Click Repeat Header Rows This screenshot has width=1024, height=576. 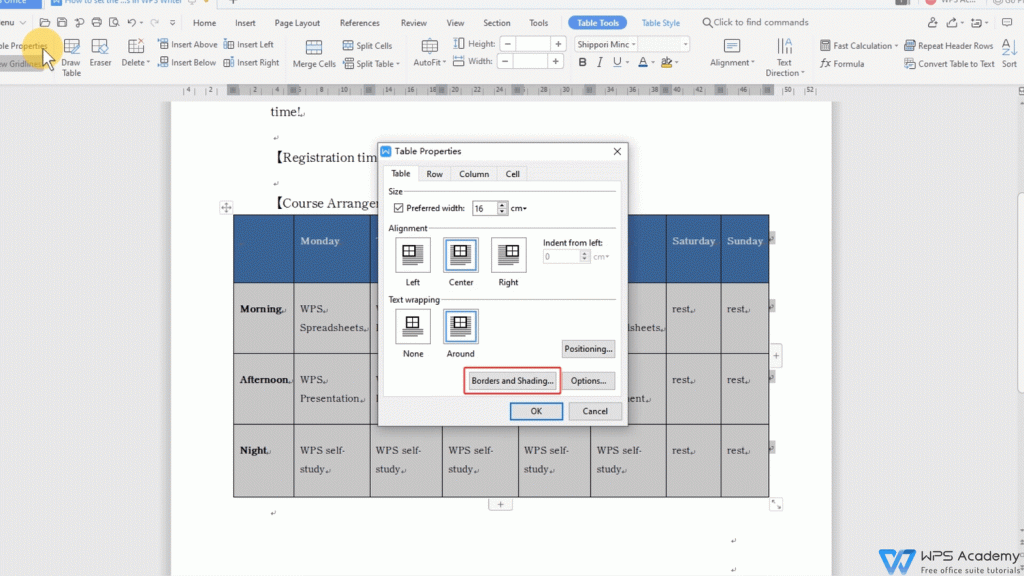click(948, 45)
